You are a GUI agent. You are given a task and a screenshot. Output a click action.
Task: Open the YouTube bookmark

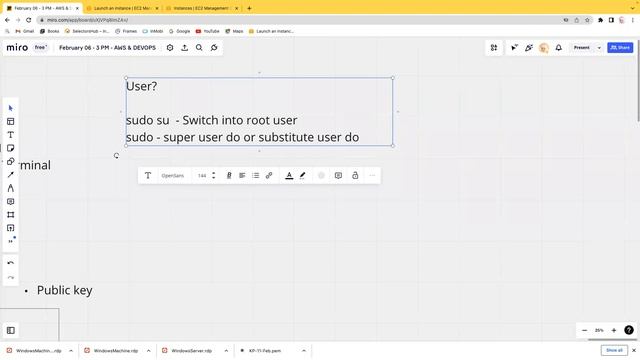[x=207, y=31]
